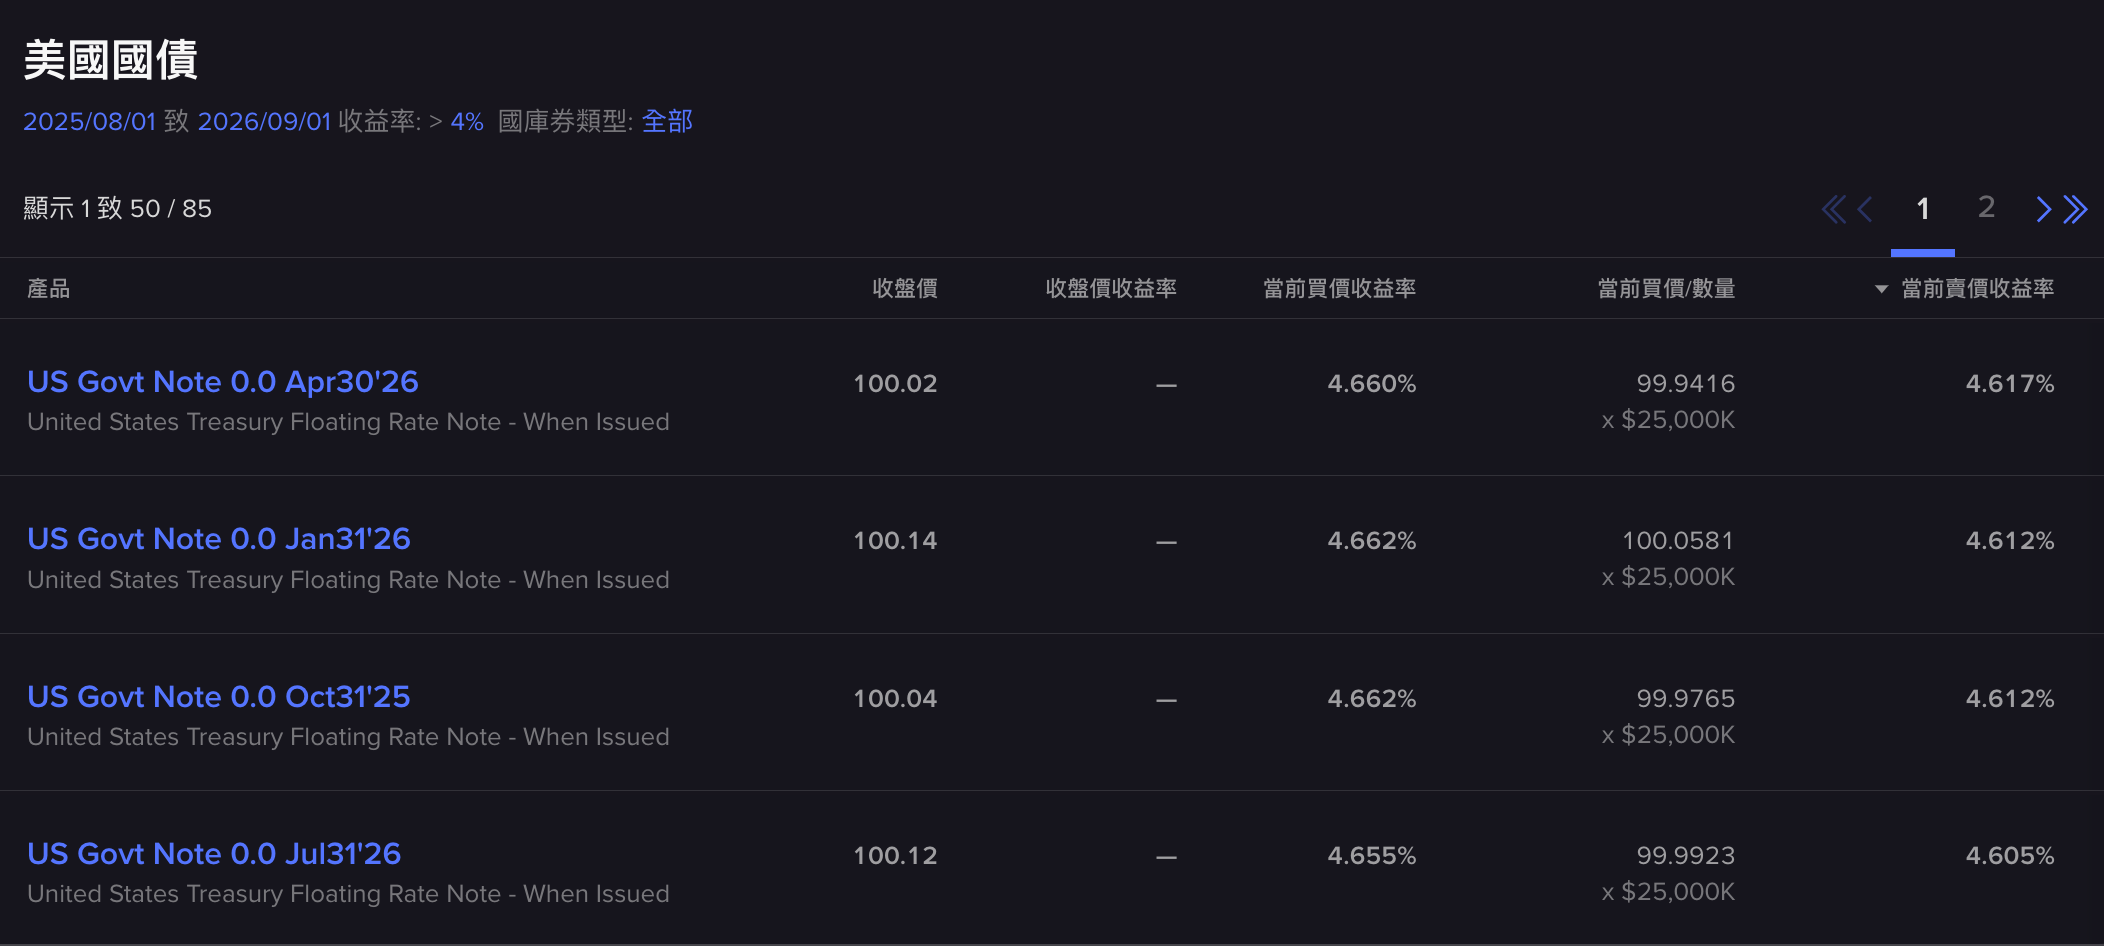Screen dimensions: 2104x946
Task: Toggle sort direction on 當前賣價收益率 column arrow
Action: click(1880, 288)
